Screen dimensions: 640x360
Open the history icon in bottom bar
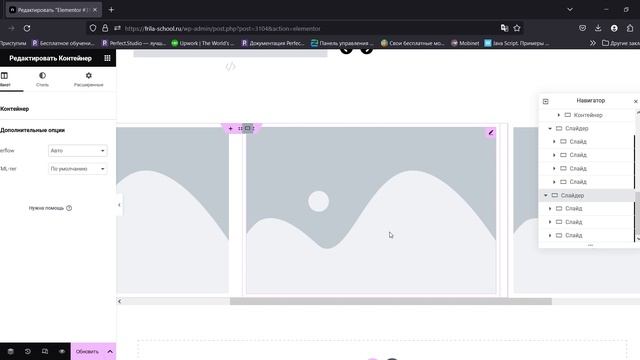pos(28,351)
